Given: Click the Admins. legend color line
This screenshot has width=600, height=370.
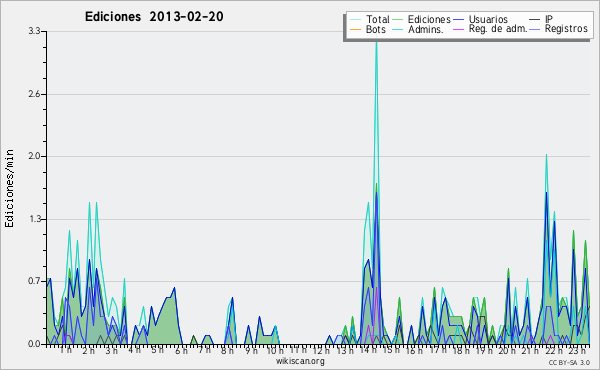Looking at the screenshot, I should click(398, 29).
